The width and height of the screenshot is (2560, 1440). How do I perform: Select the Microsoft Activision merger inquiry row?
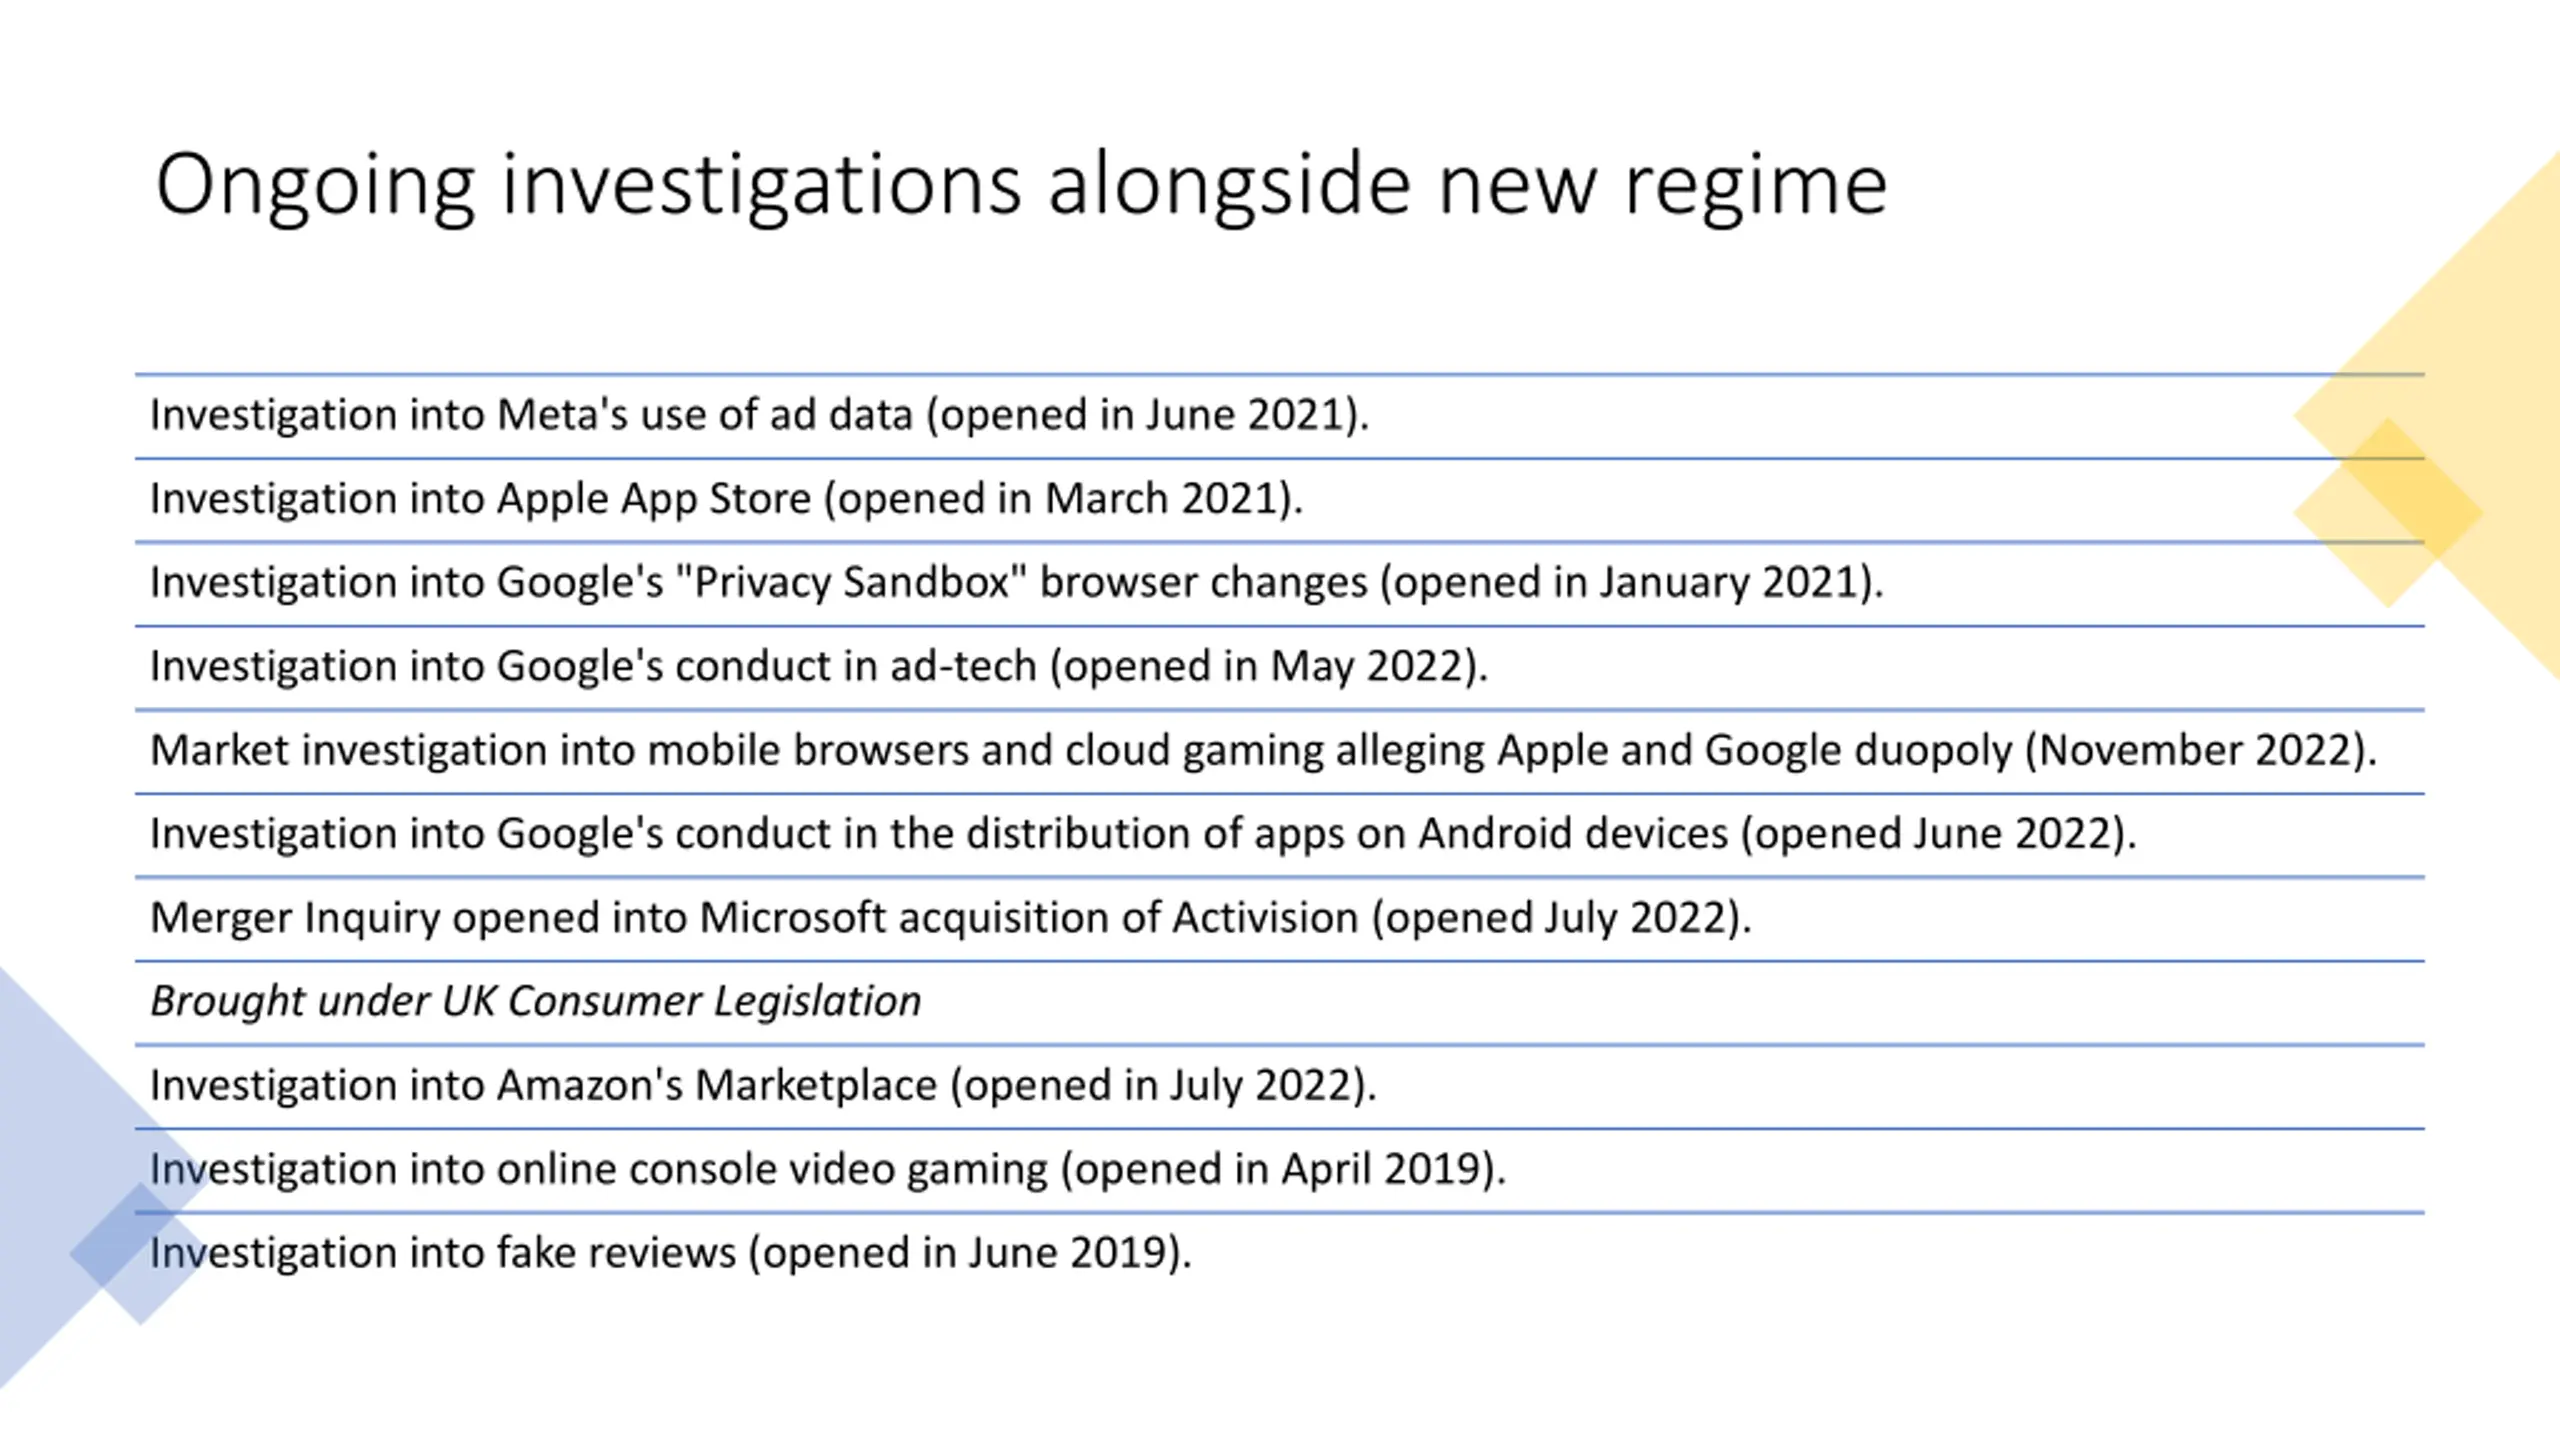pos(950,918)
